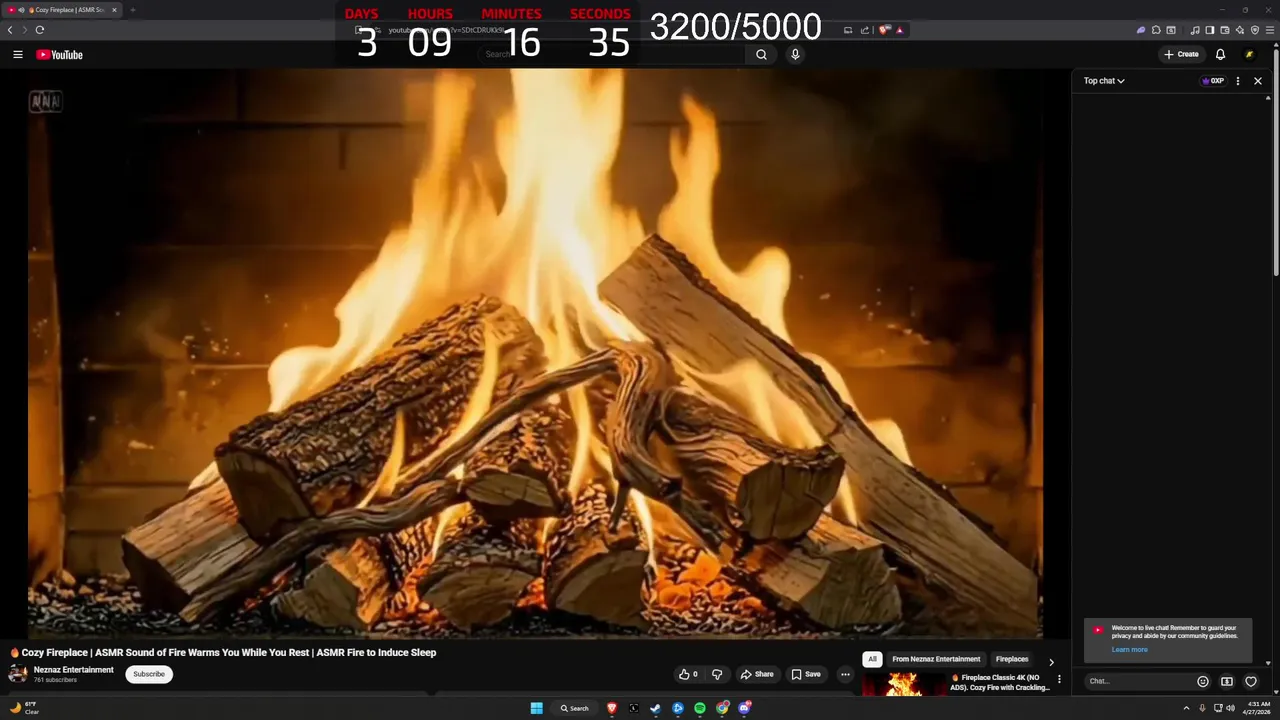
Task: Click the taskbar Search box
Action: click(574, 708)
